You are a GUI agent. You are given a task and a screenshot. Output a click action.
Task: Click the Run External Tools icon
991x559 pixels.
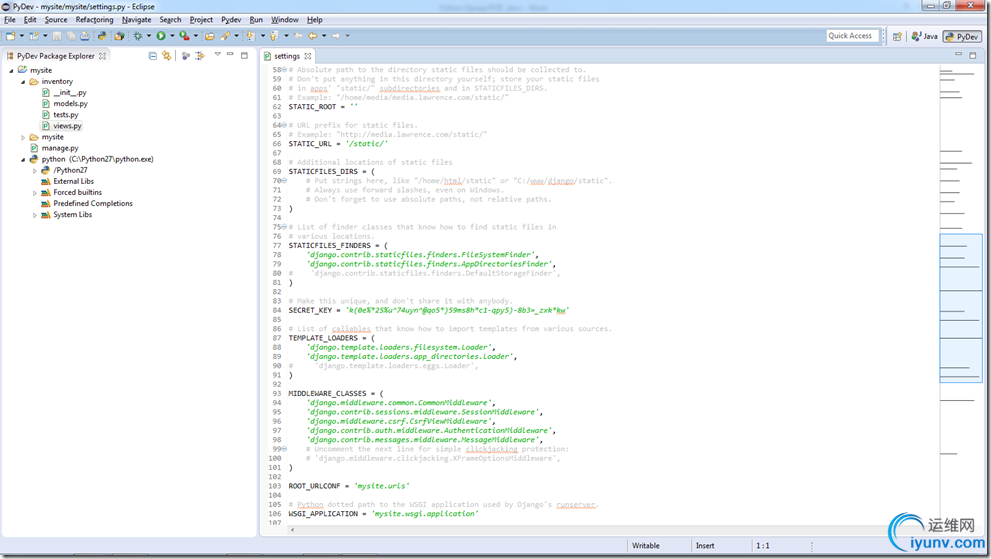(185, 36)
